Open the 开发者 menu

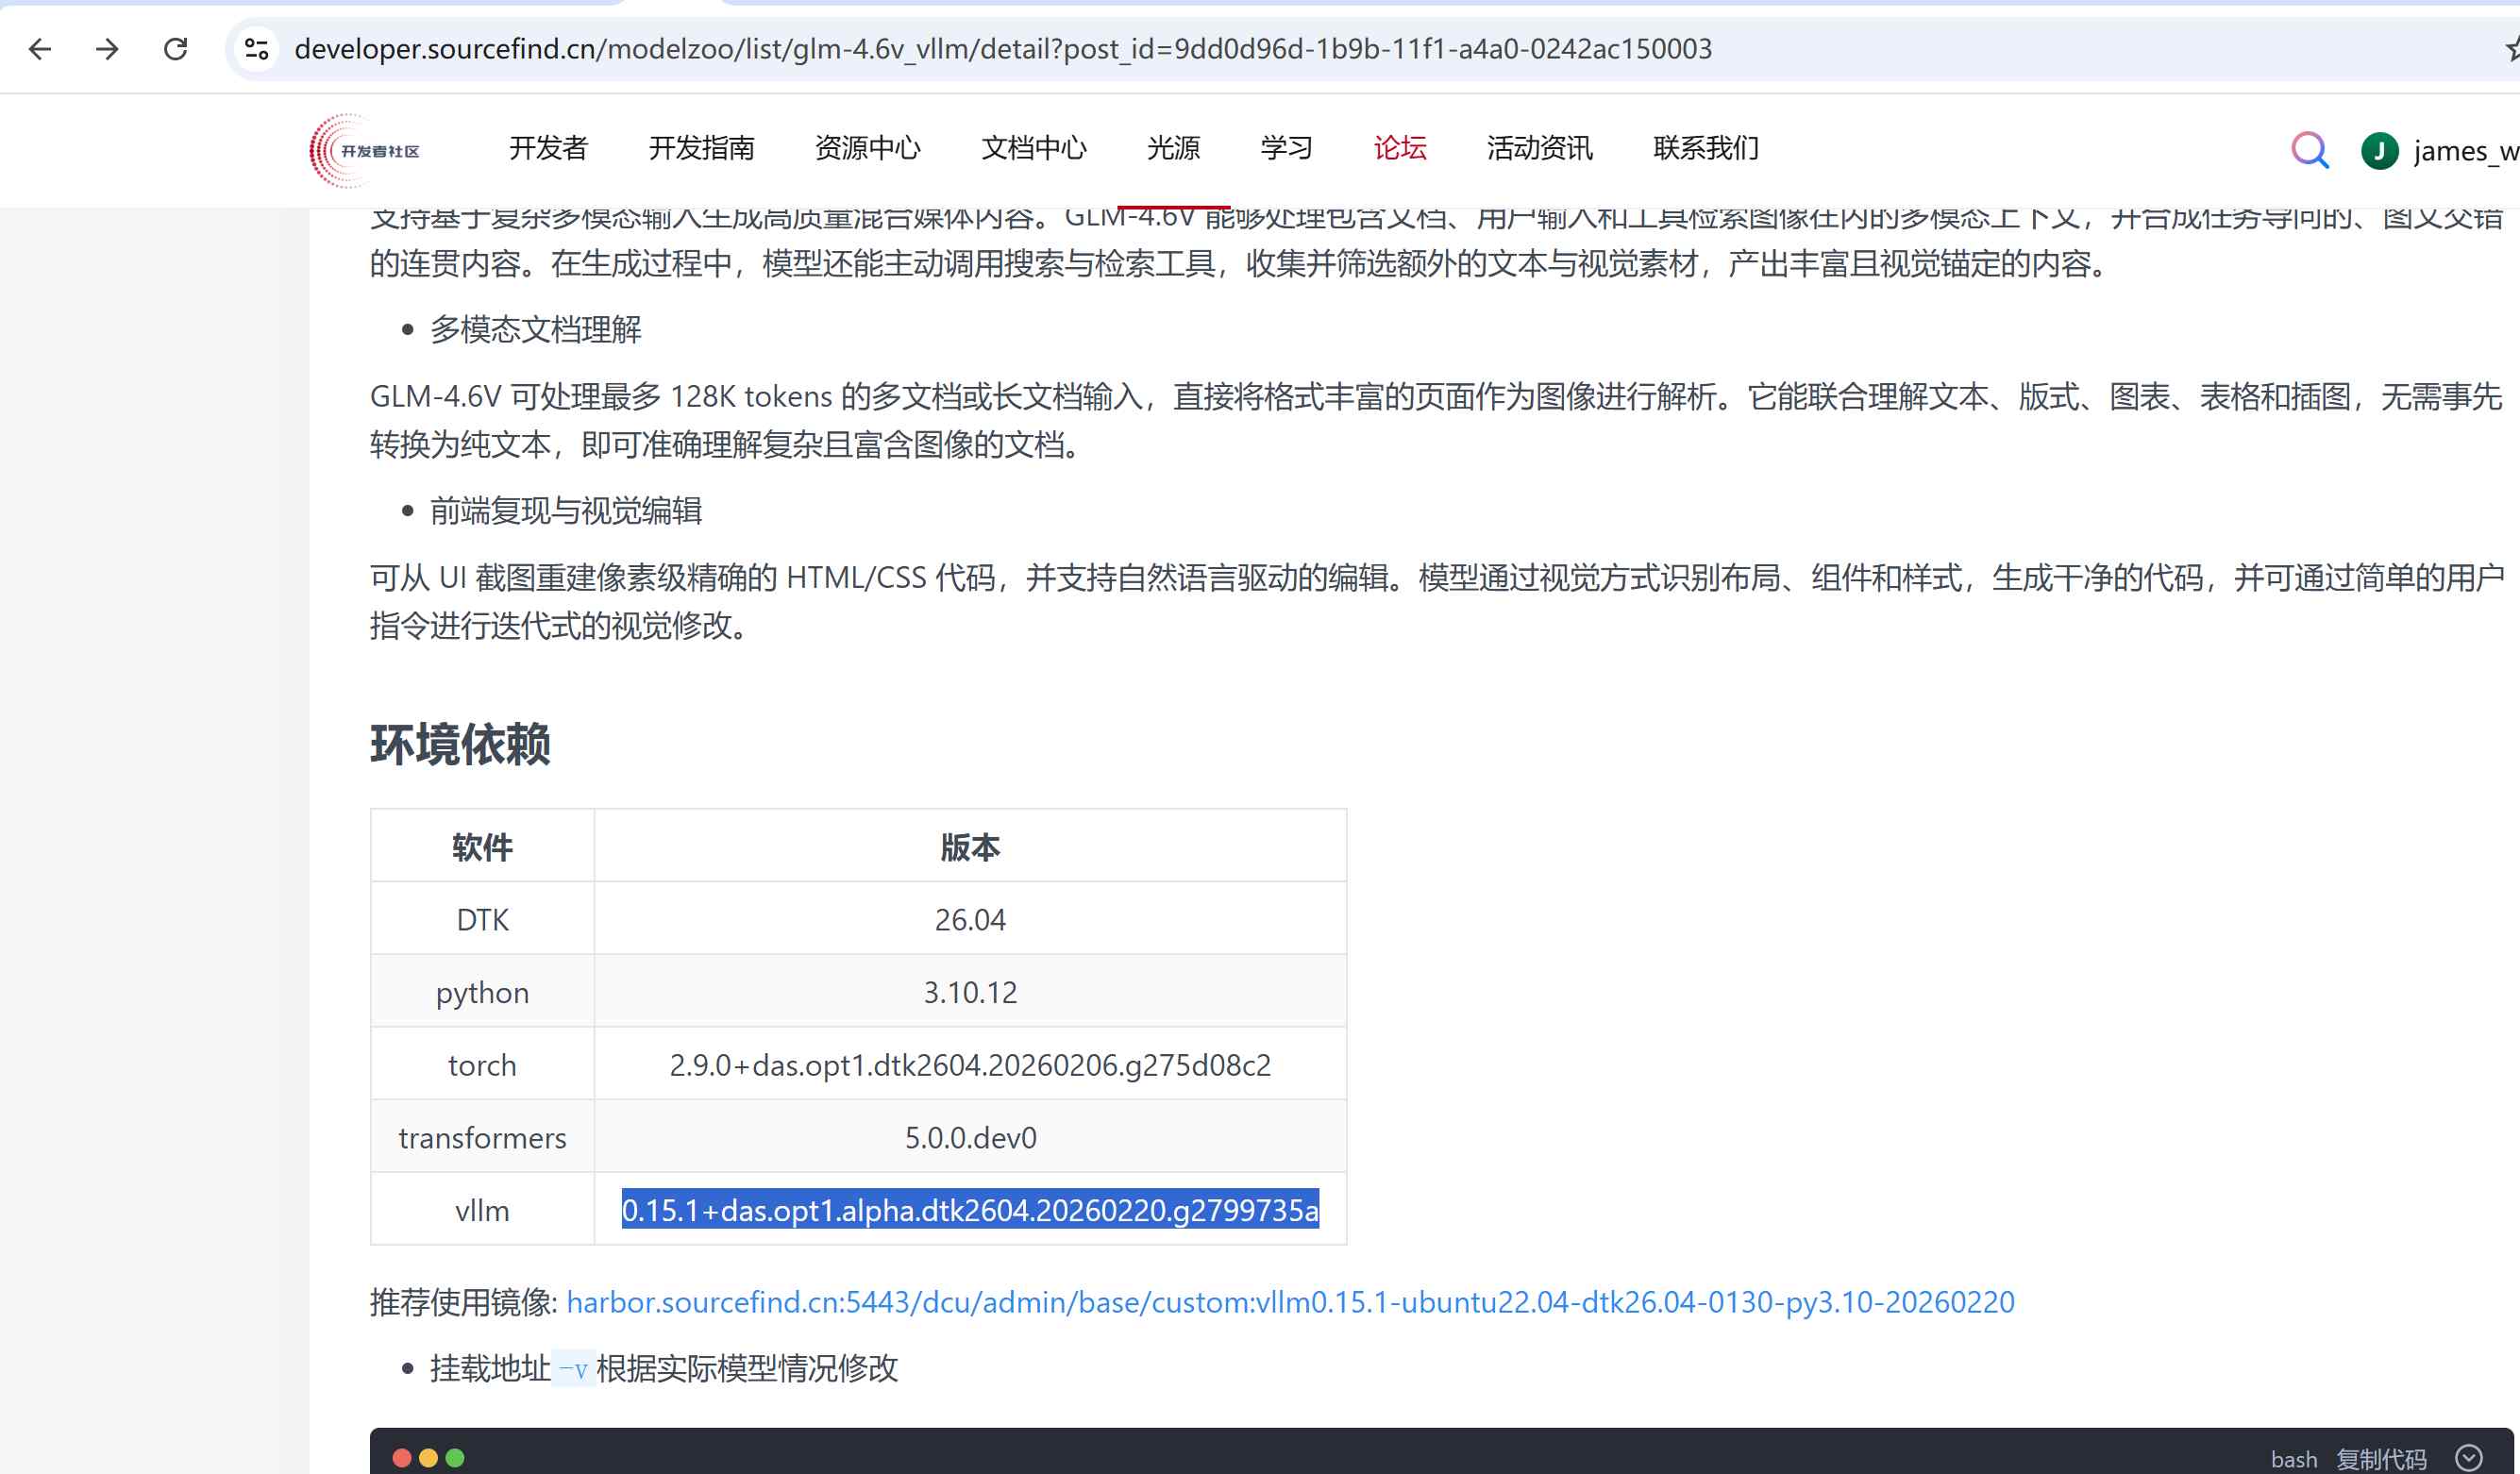click(548, 148)
